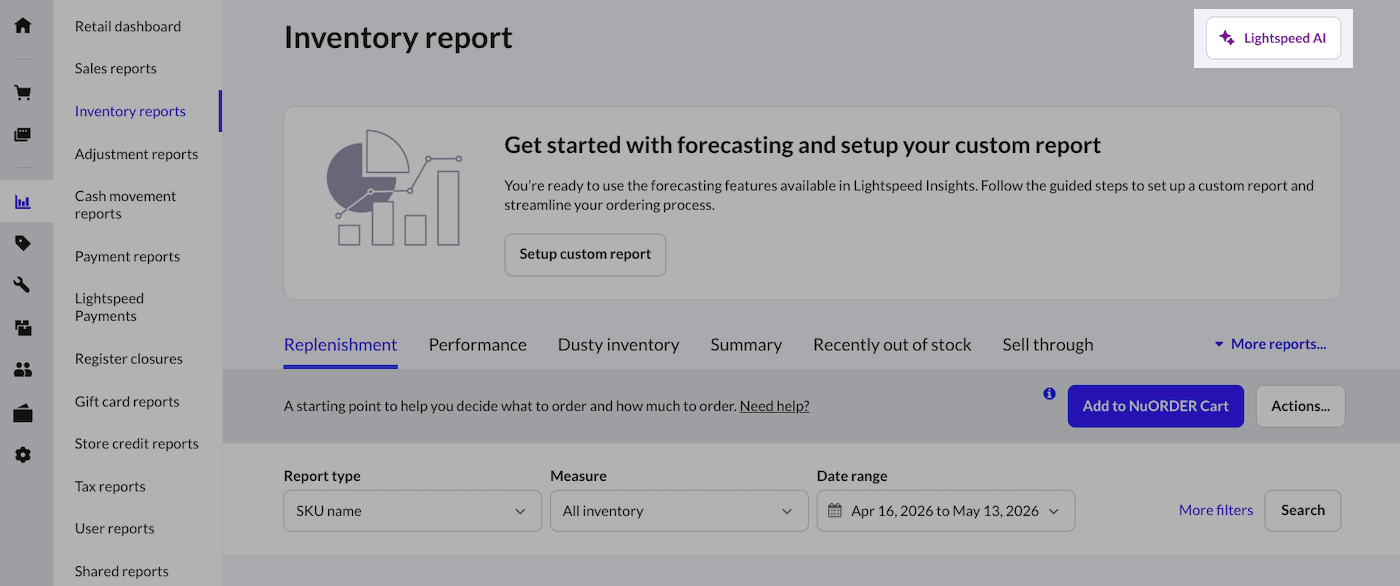Image resolution: width=1400 pixels, height=586 pixels.
Task: Open the price tag catalog icon
Action: pyautogui.click(x=22, y=243)
